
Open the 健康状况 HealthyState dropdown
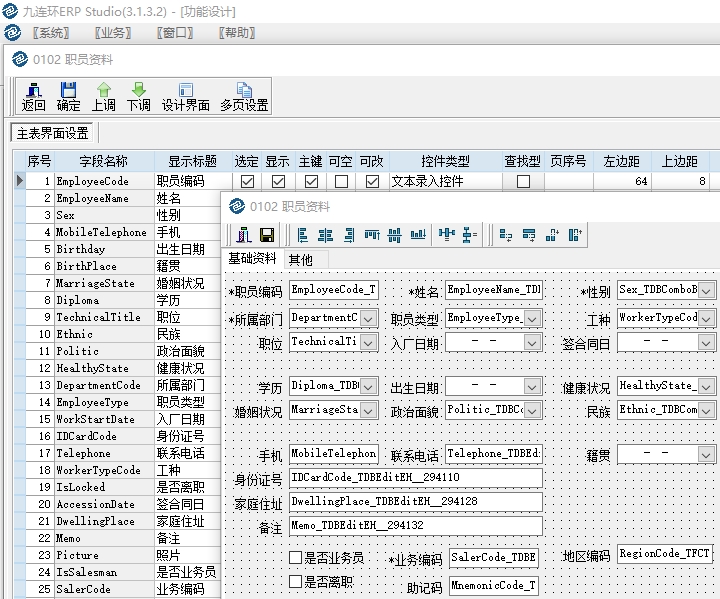(x=707, y=386)
